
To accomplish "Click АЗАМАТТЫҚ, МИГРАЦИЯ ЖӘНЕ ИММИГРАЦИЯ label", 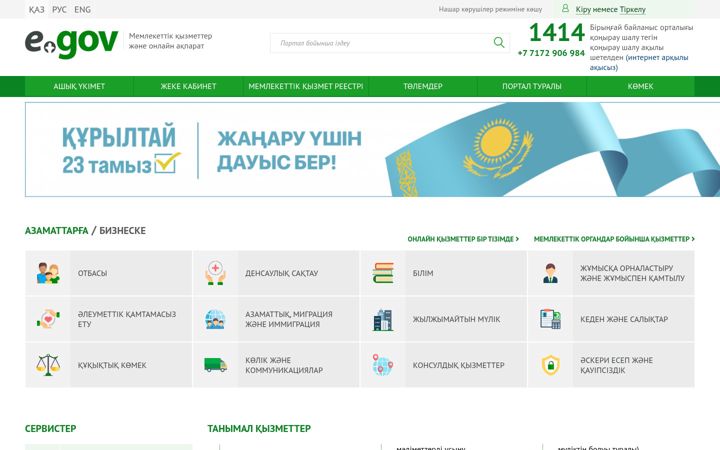I will pos(289,319).
